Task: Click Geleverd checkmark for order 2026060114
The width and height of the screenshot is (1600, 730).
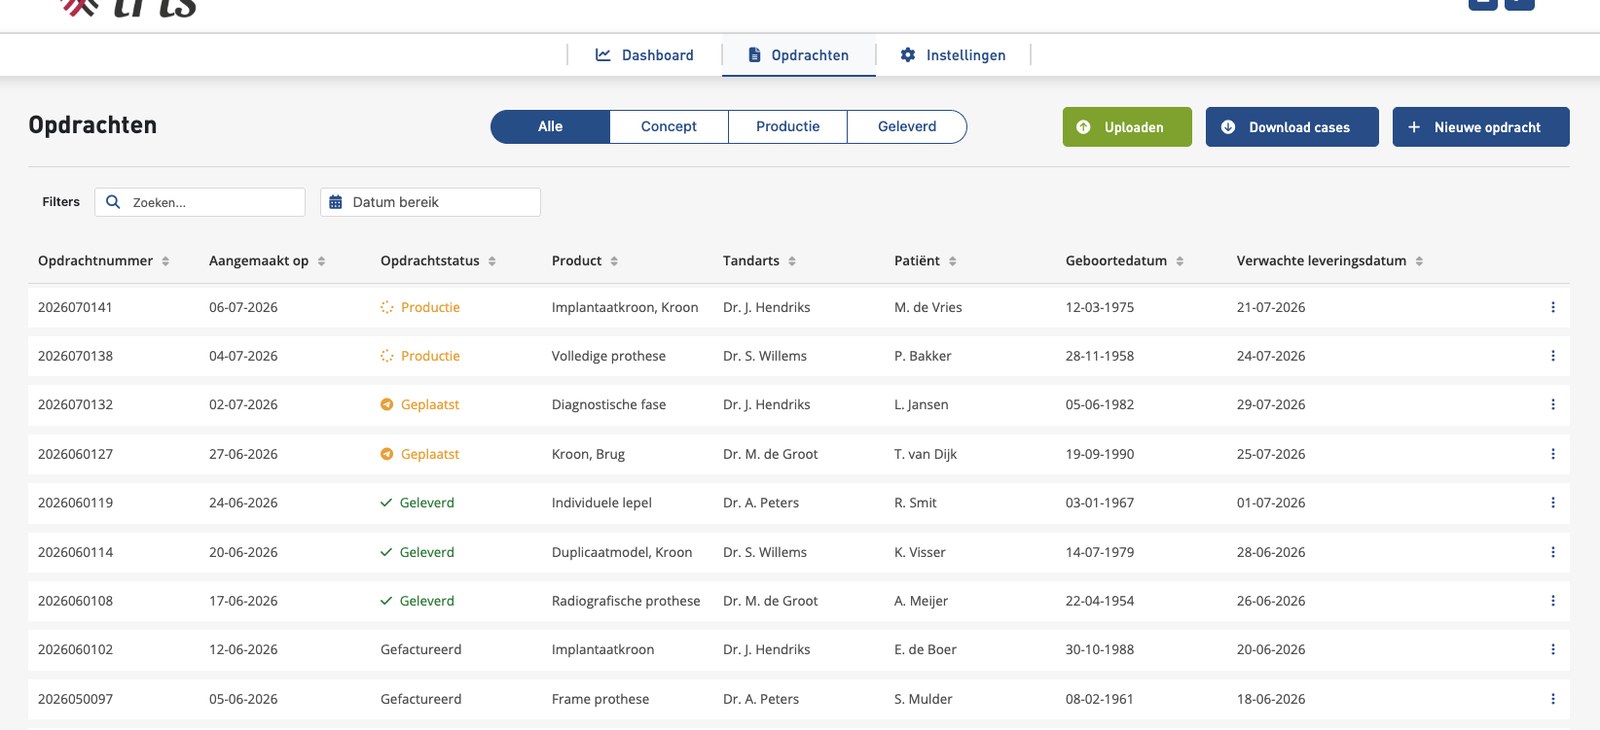Action: pos(386,552)
